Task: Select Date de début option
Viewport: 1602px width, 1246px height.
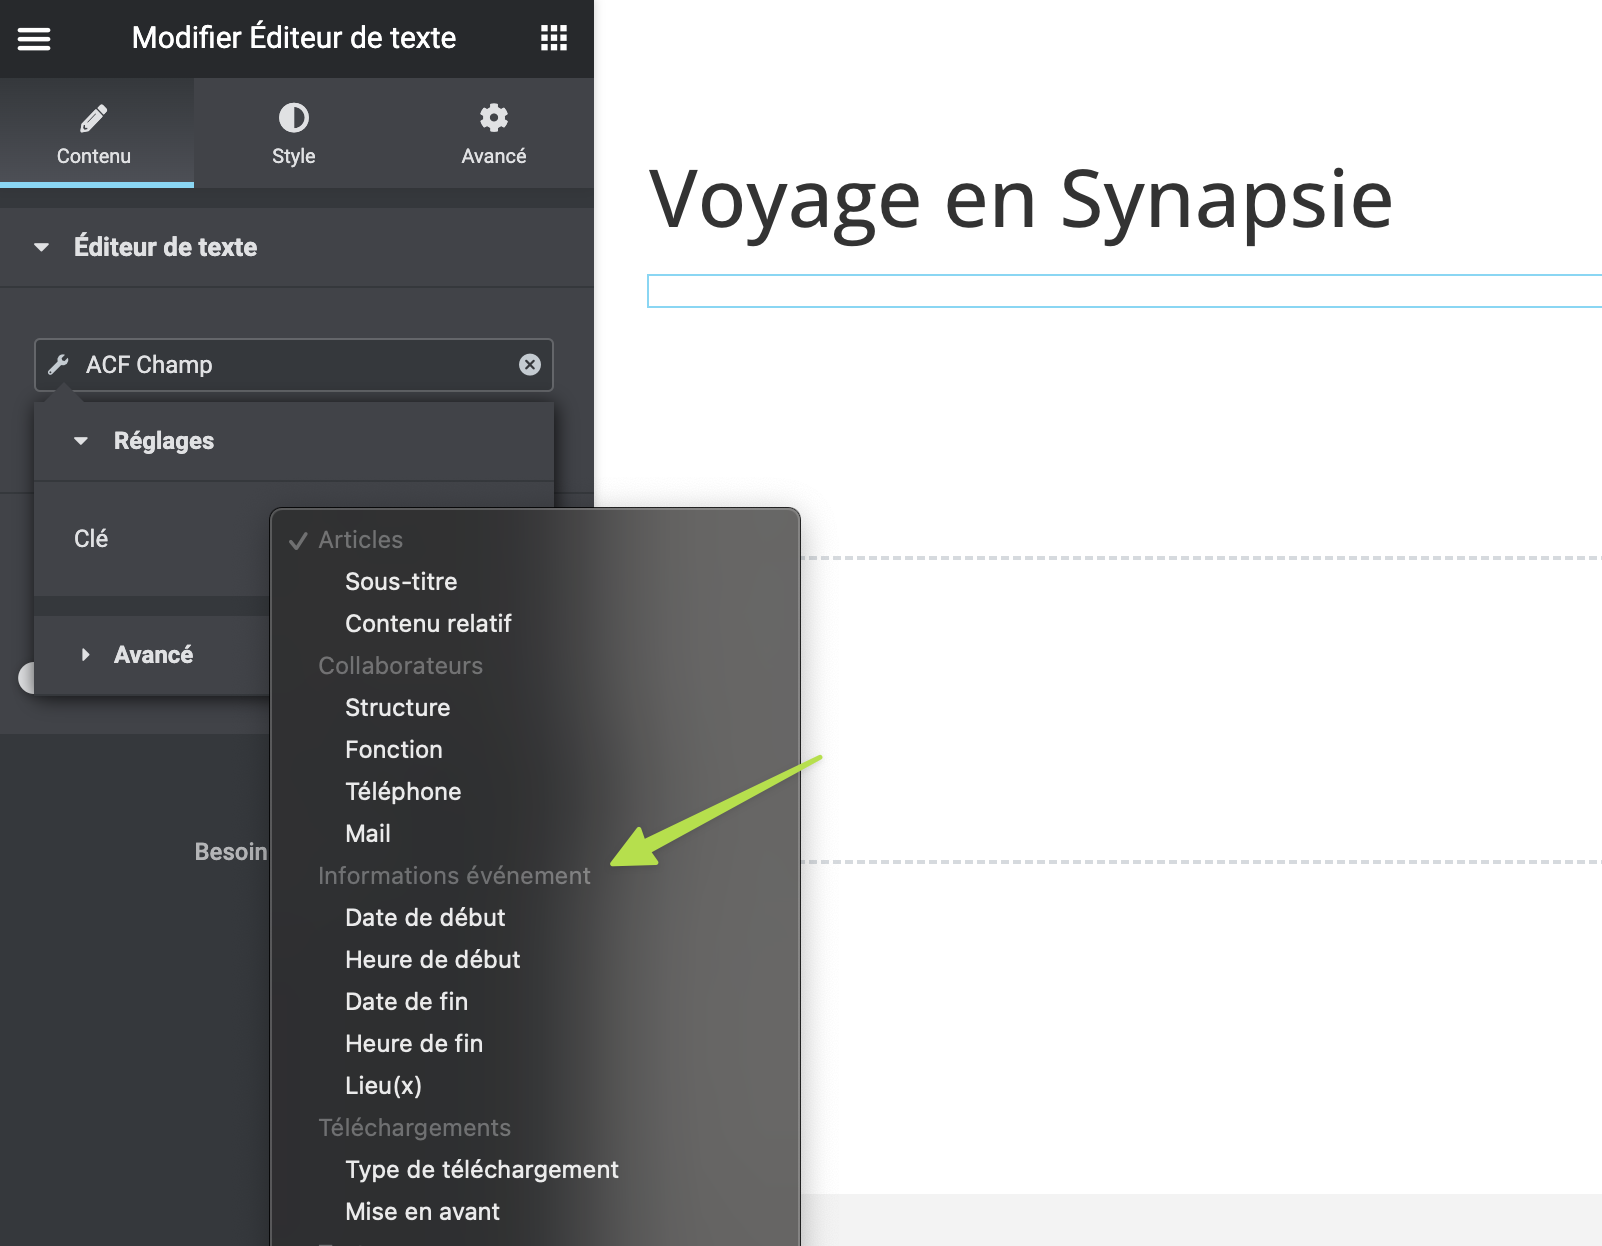Action: tap(425, 918)
